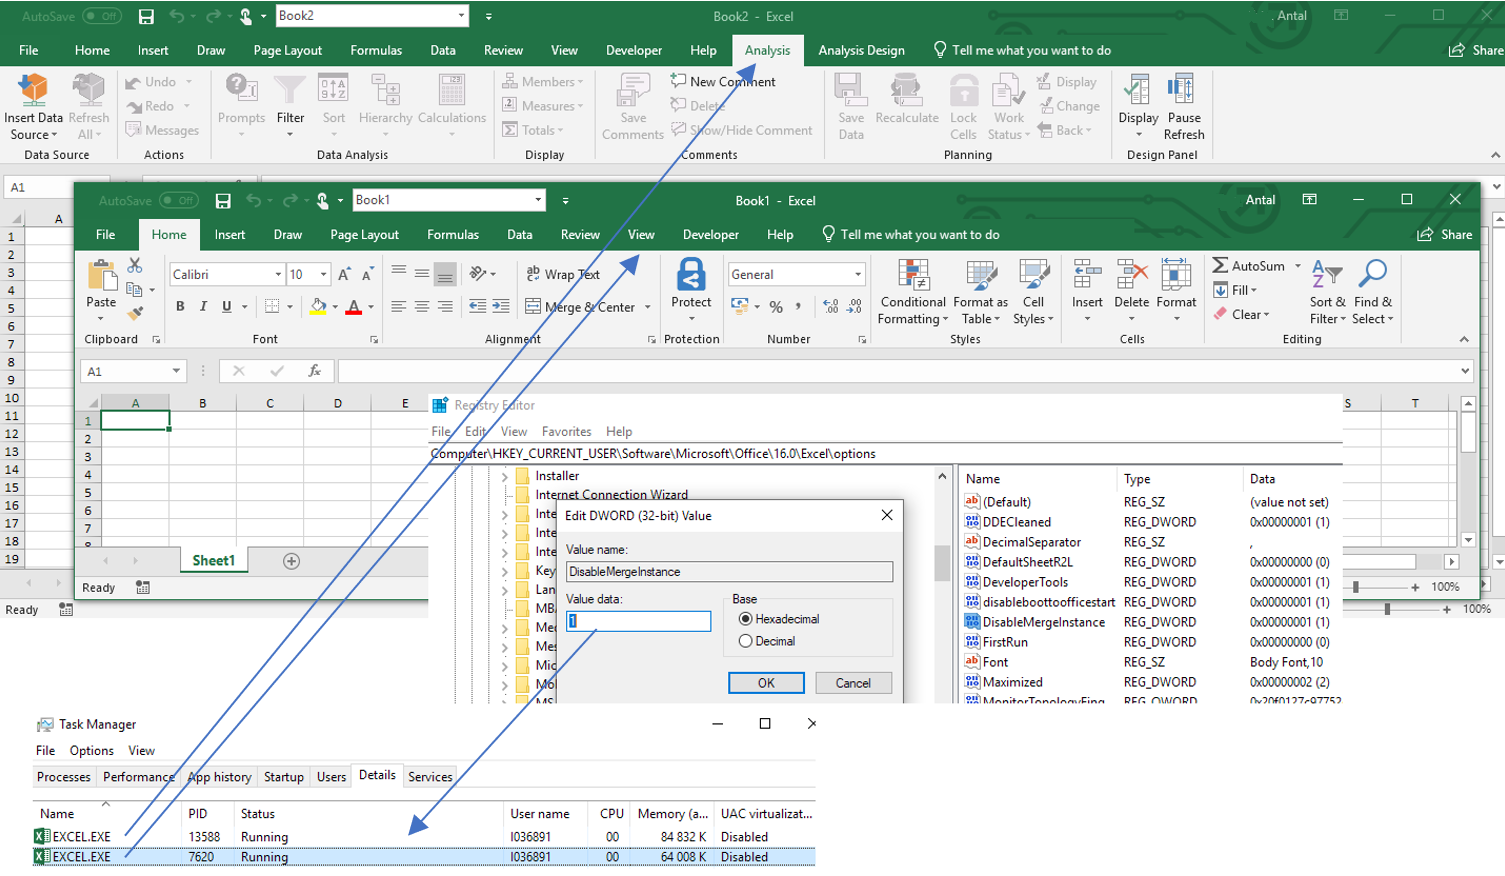Expand Installer key in Registry Editor tree
This screenshot has width=1505, height=876.
click(505, 477)
